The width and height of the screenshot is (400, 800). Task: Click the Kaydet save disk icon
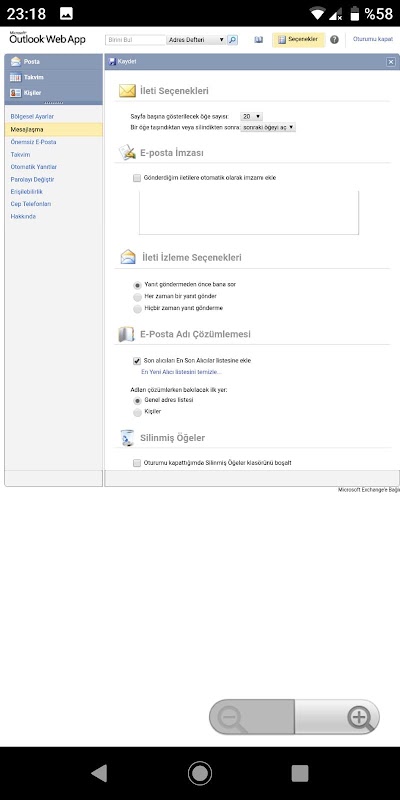point(112,62)
